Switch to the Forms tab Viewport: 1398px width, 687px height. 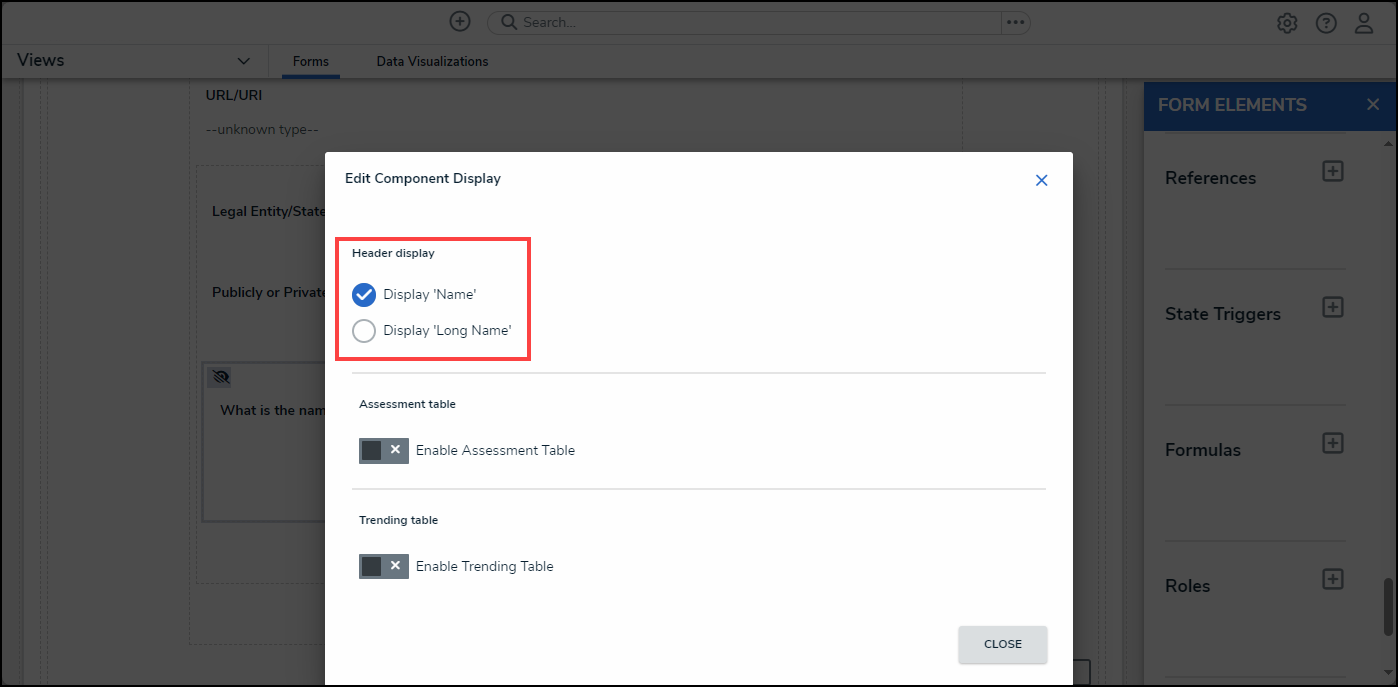[x=310, y=62]
